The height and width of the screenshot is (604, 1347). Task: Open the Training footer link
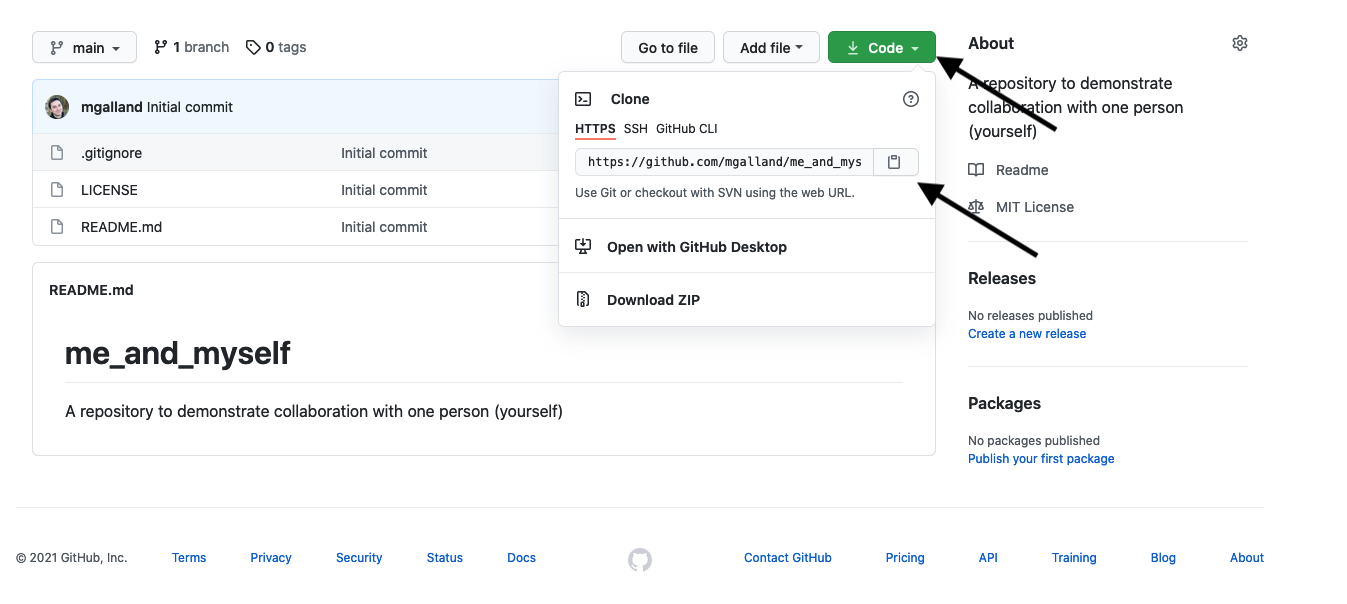coord(1074,558)
